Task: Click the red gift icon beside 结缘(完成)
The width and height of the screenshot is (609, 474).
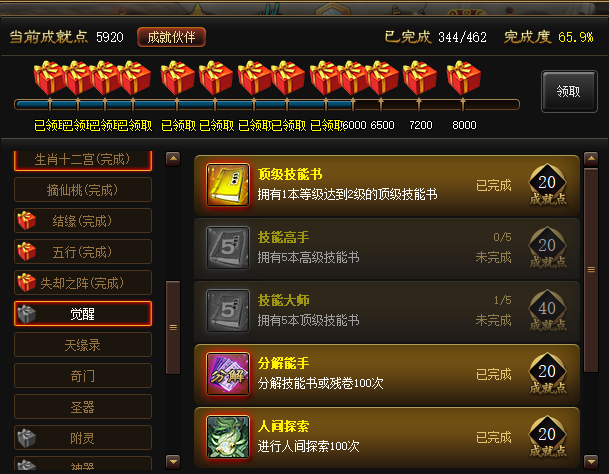Action: [x=26, y=220]
